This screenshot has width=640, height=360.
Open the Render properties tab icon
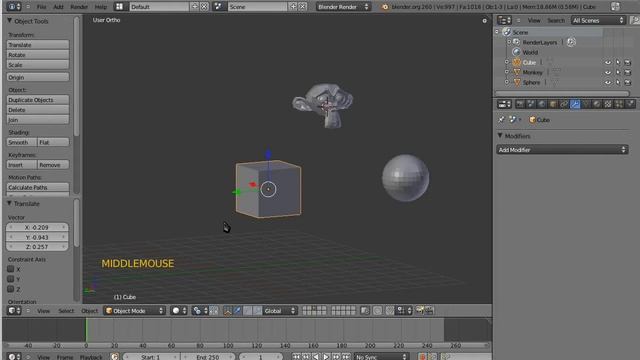tap(520, 104)
